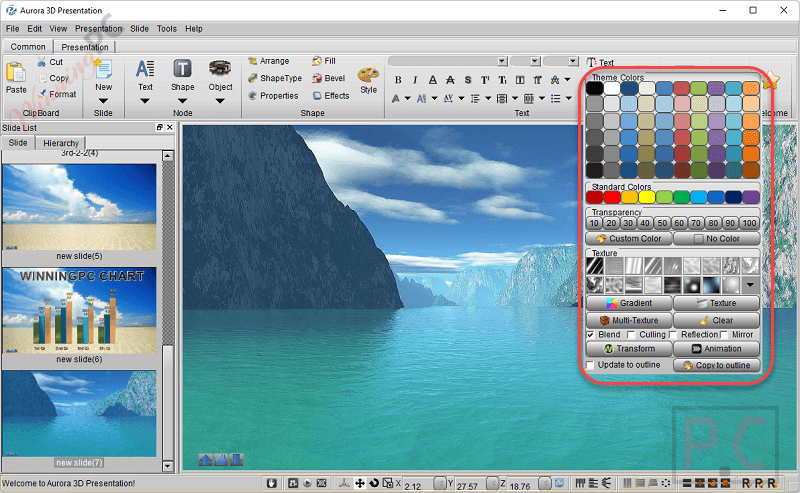Open the bullet list dropdown arrow

click(568, 98)
